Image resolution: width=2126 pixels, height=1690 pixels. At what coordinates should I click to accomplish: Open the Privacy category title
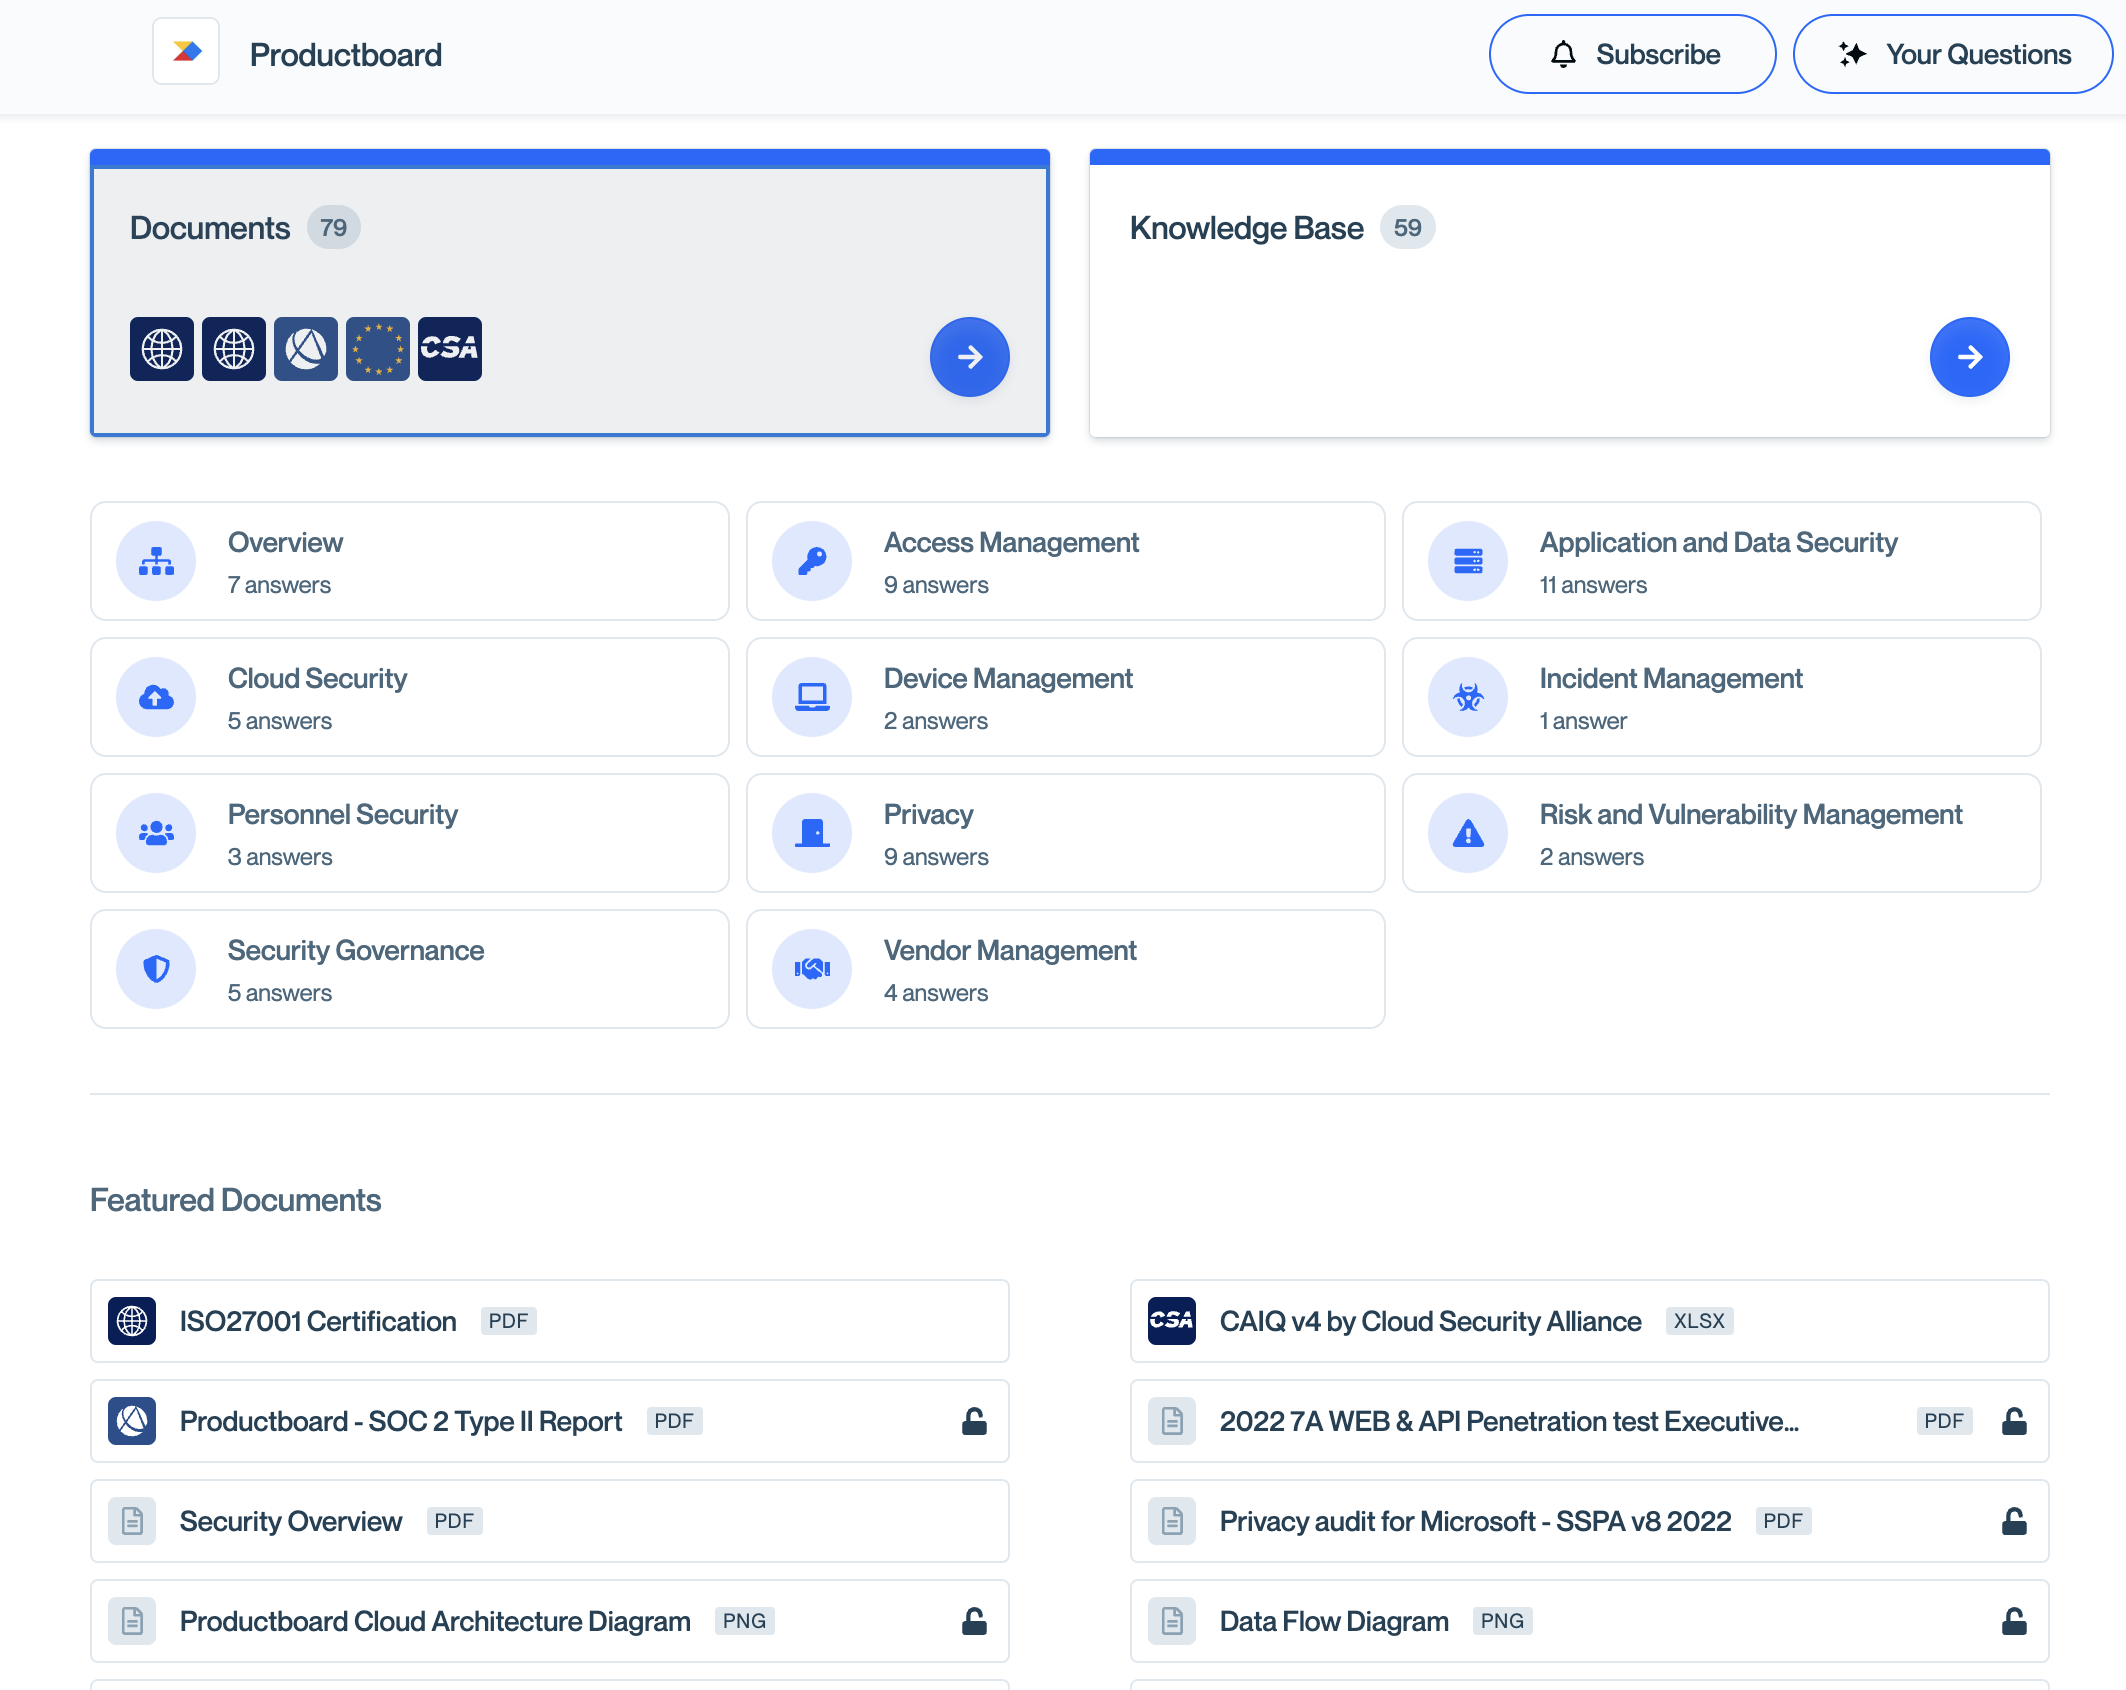click(928, 814)
